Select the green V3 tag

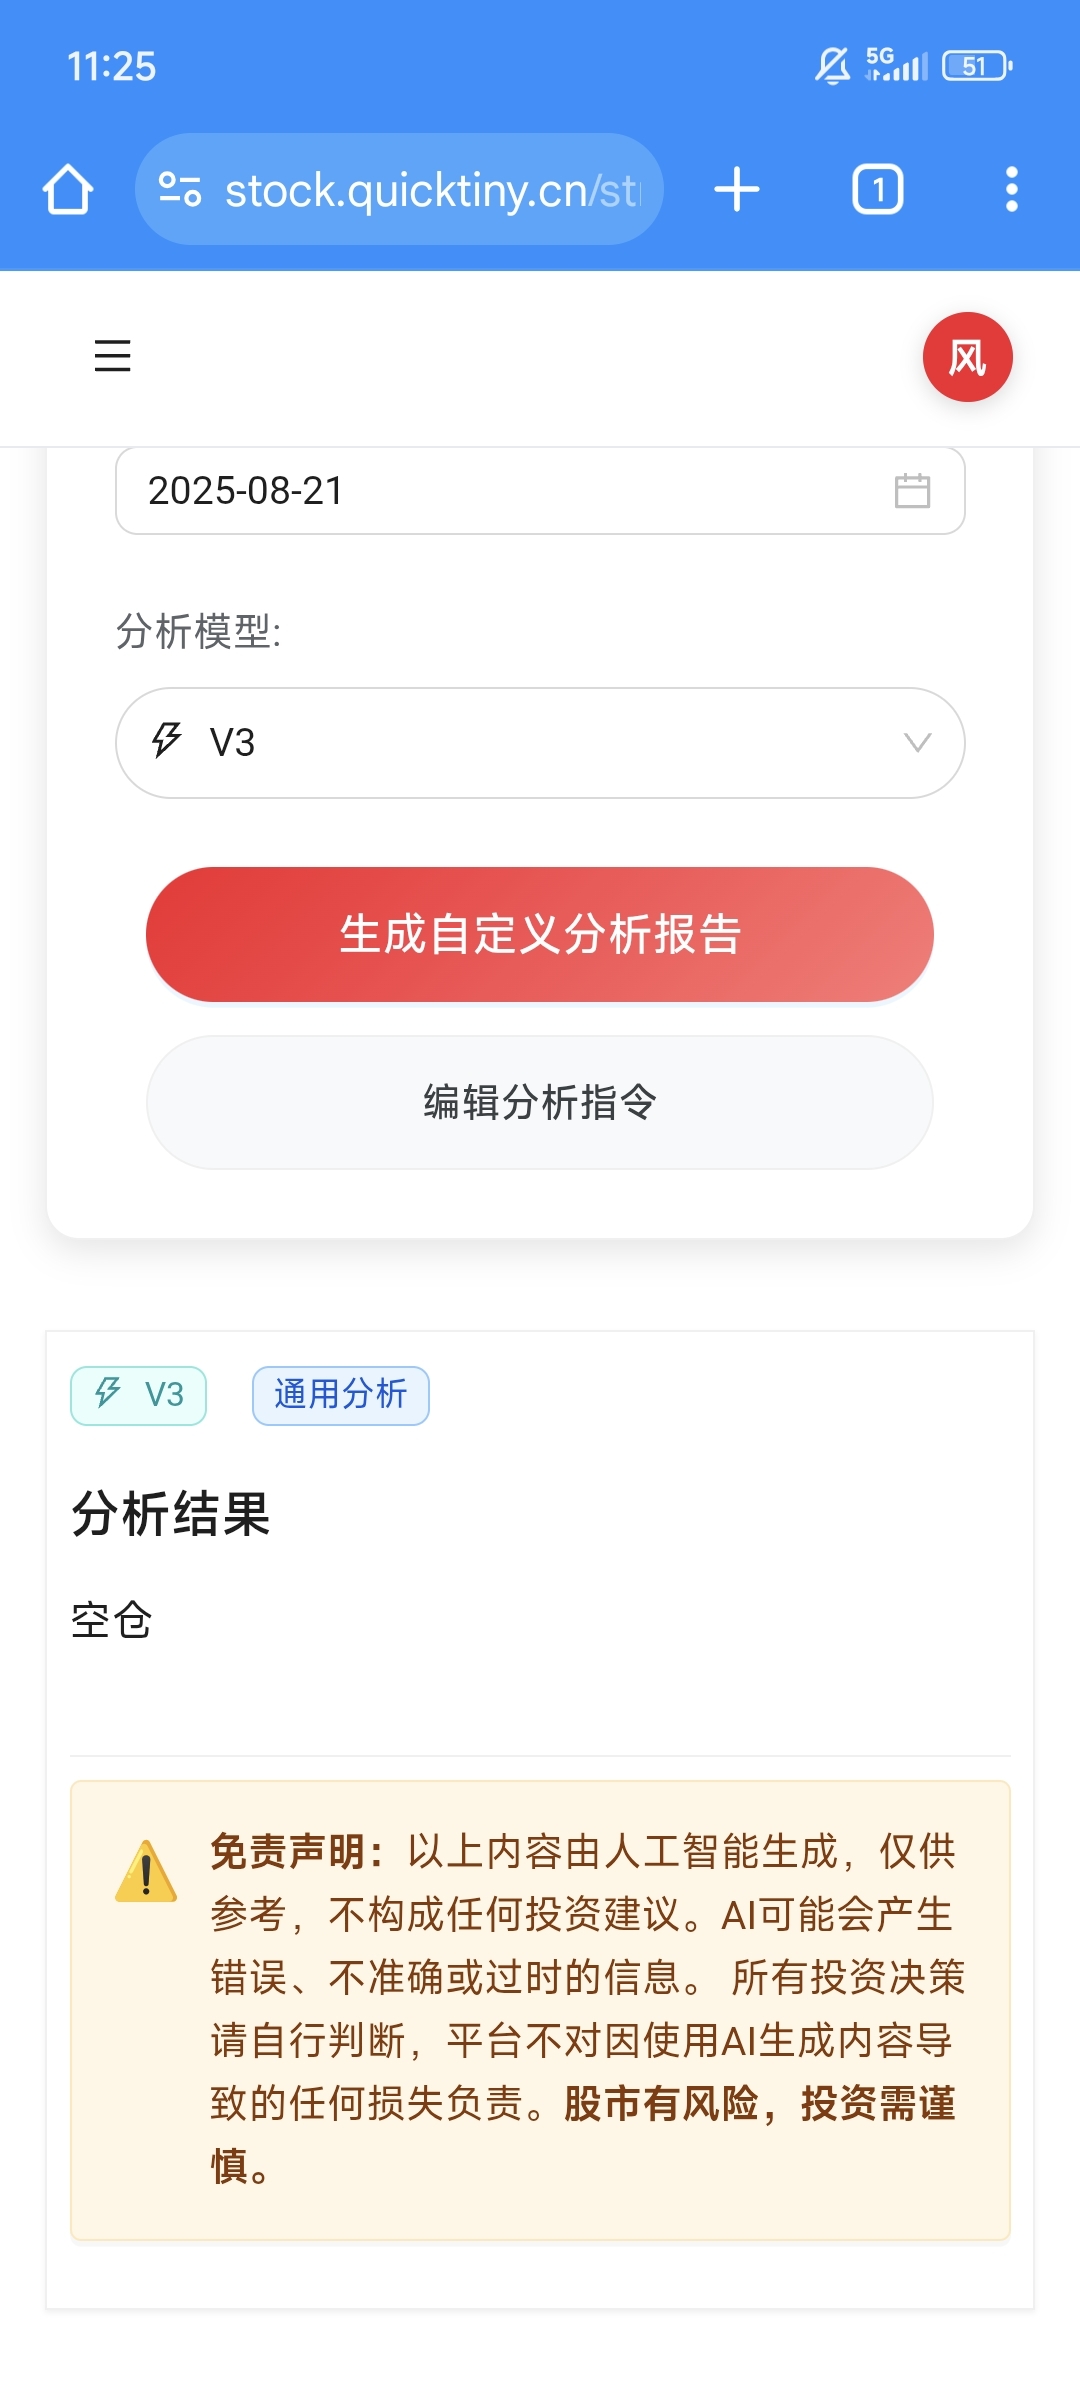[x=138, y=1395]
